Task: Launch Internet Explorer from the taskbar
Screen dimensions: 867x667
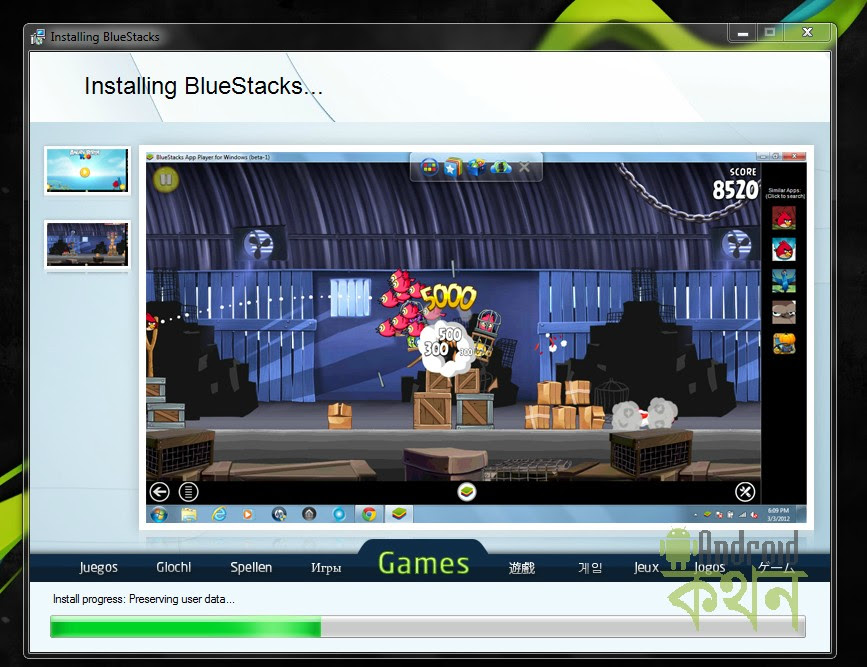Action: click(219, 514)
